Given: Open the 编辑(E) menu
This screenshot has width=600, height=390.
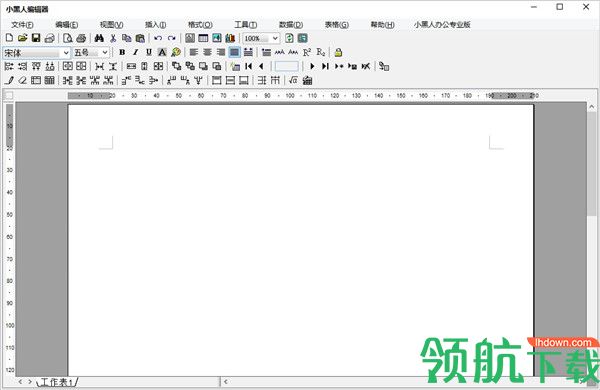Looking at the screenshot, I should 67,25.
